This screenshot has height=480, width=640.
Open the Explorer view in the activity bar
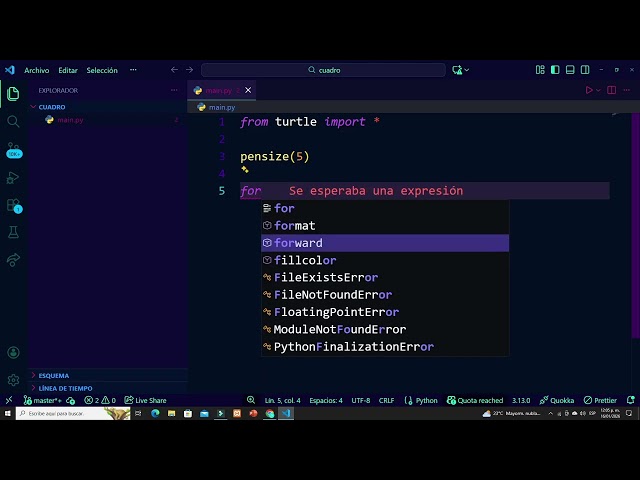(13, 94)
